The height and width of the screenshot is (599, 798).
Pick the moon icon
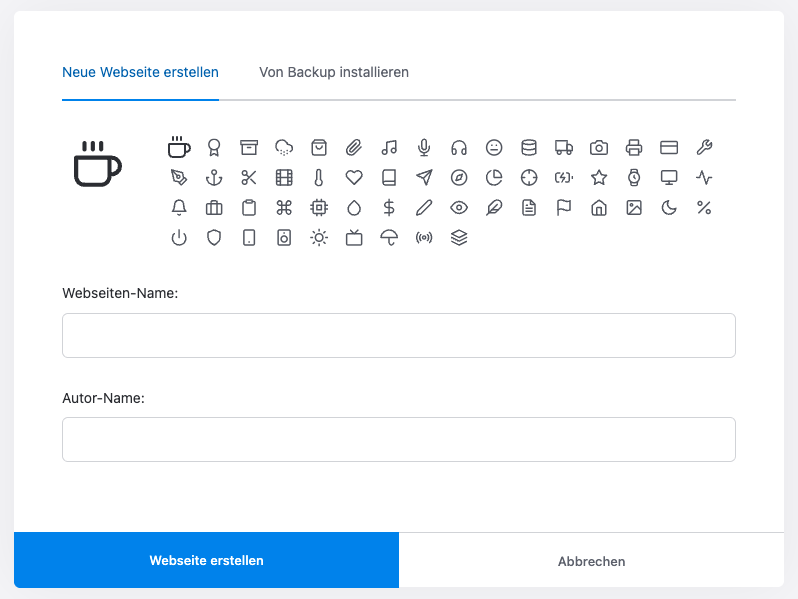tap(669, 208)
